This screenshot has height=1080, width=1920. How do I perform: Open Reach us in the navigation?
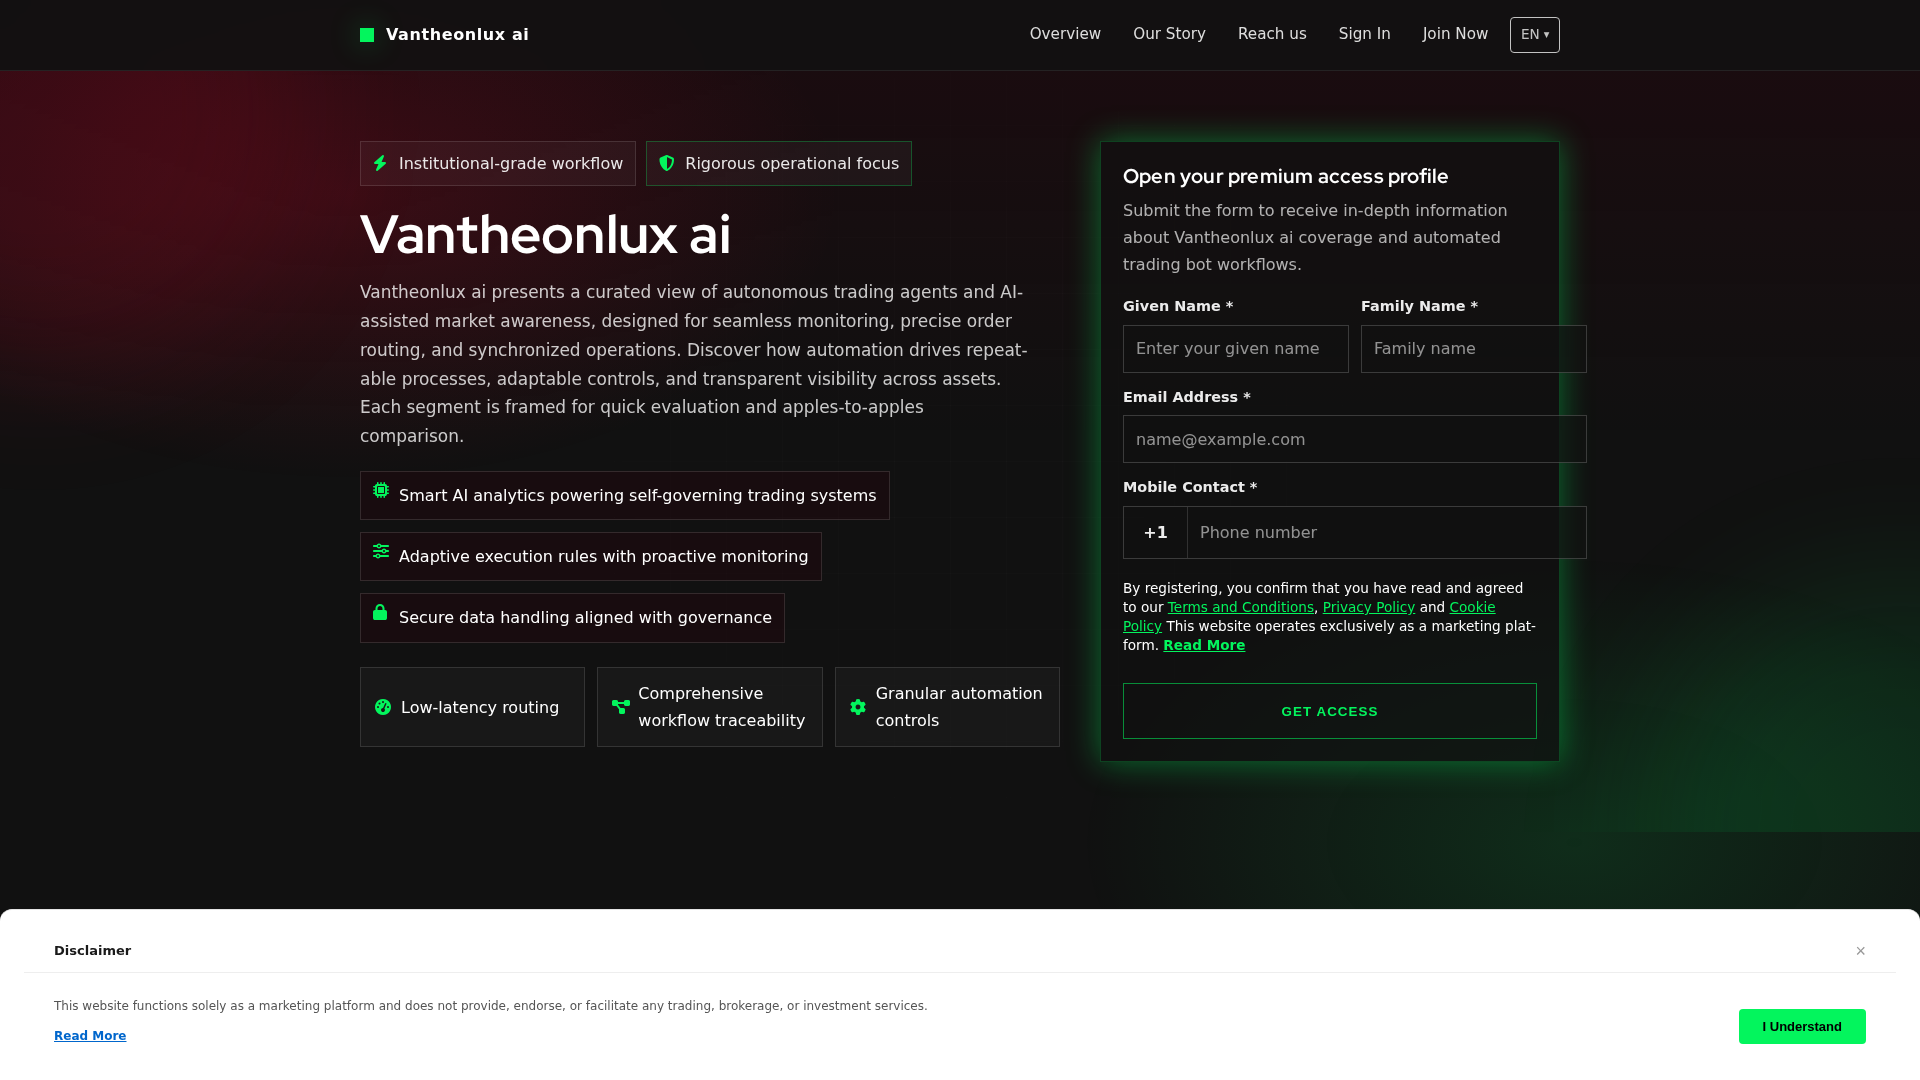1272,34
